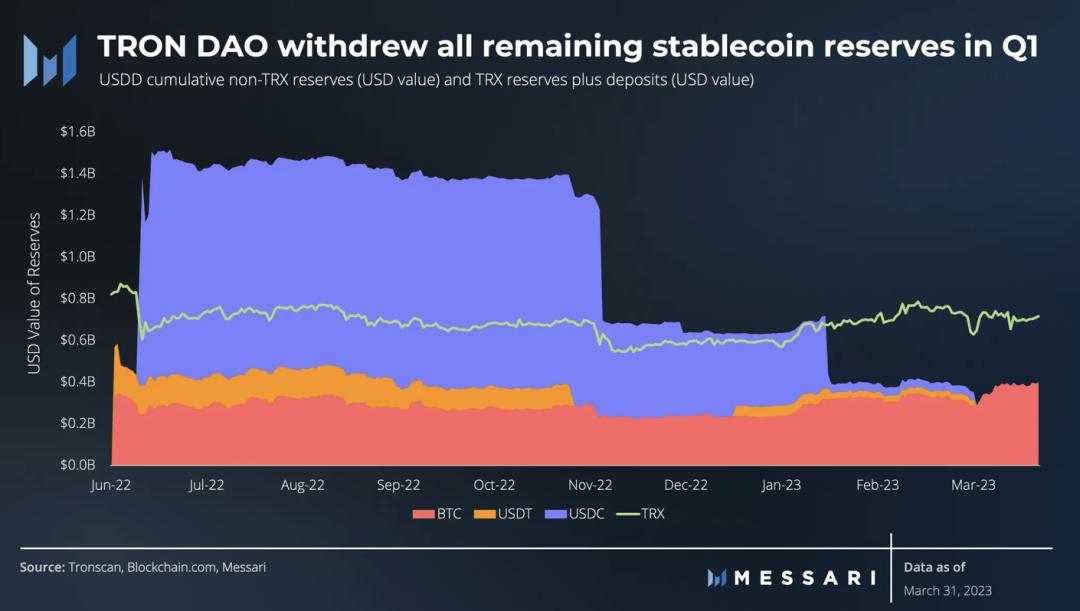
Task: Click the MESSARI wordmark in the footer
Action: (x=804, y=578)
